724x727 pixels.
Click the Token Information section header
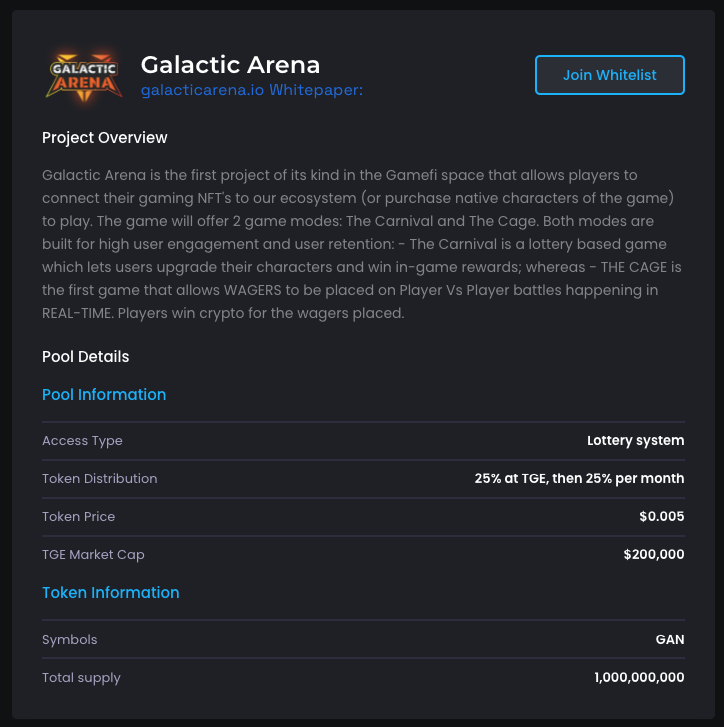[111, 592]
